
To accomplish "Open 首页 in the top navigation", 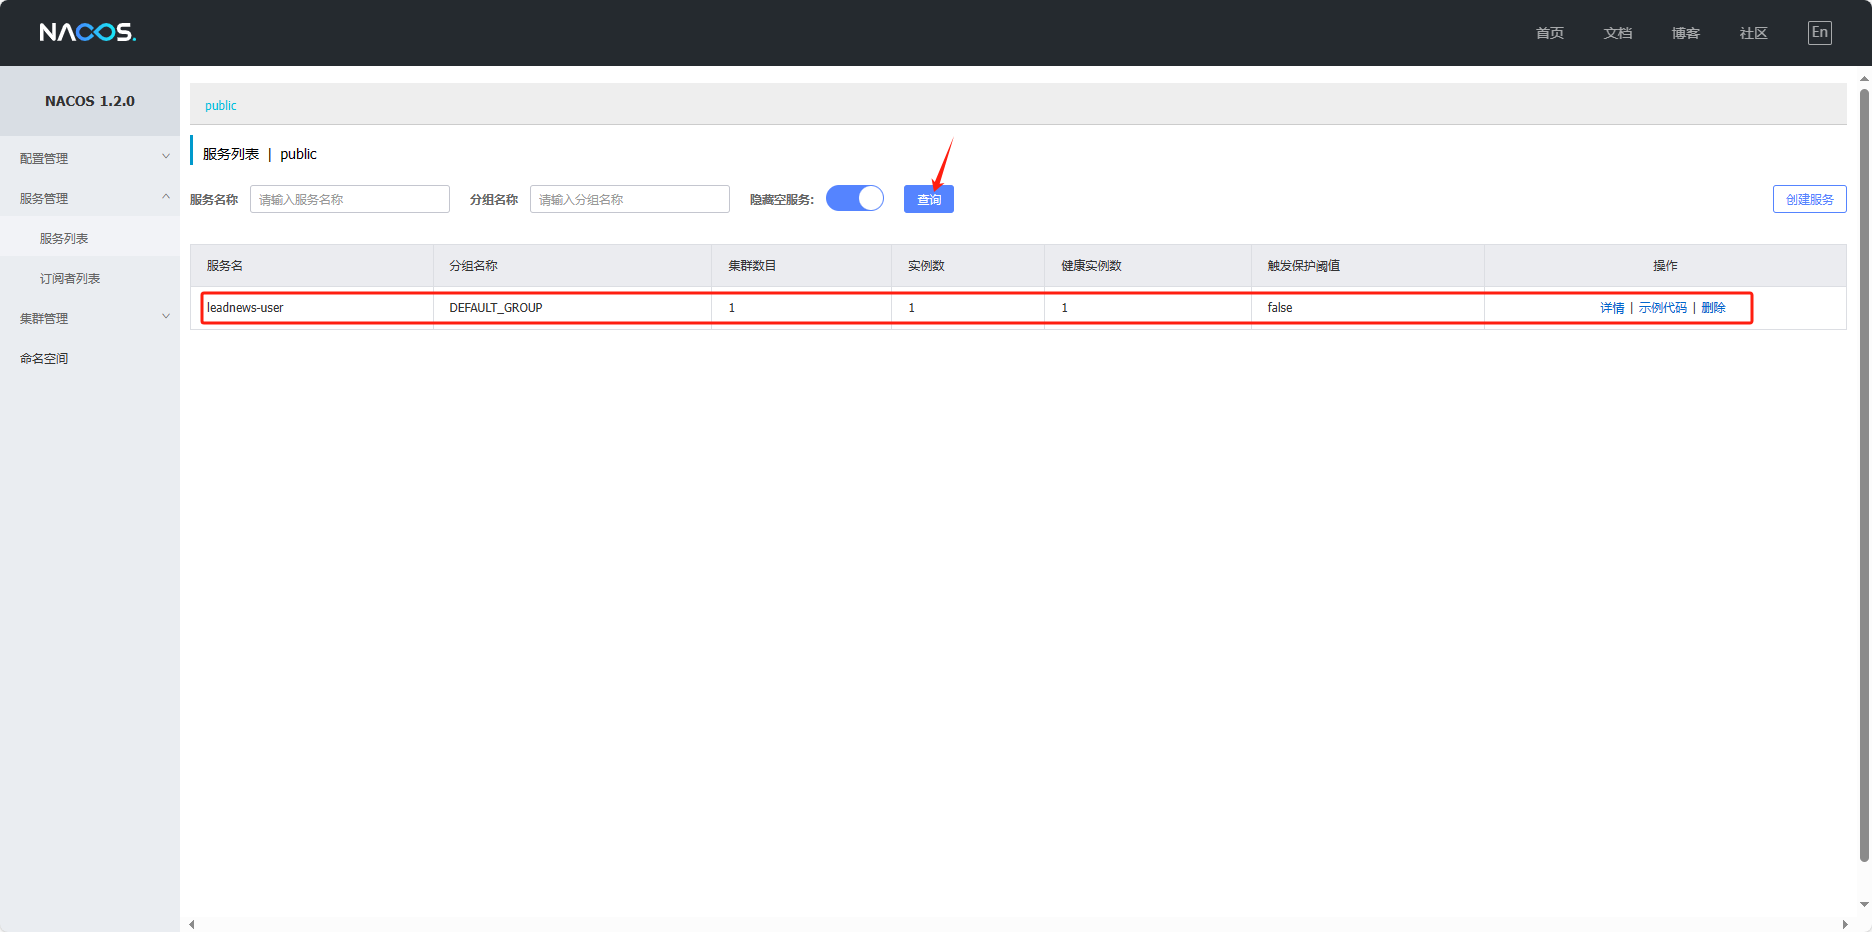I will pos(1550,33).
